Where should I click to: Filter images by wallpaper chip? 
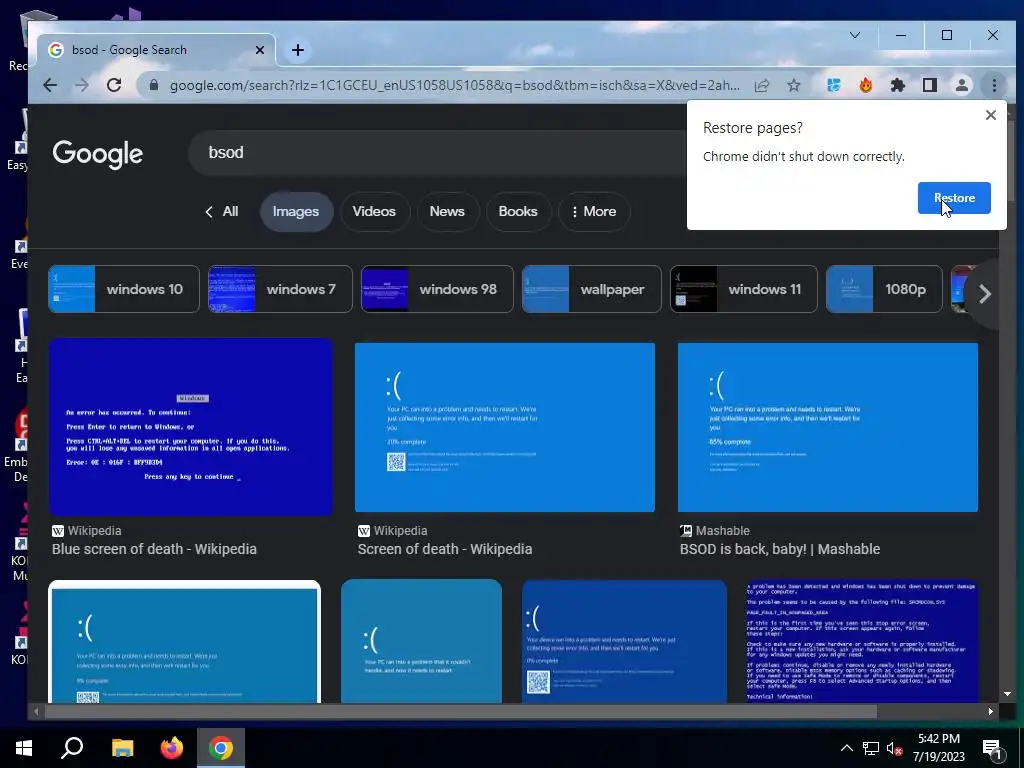pos(592,289)
